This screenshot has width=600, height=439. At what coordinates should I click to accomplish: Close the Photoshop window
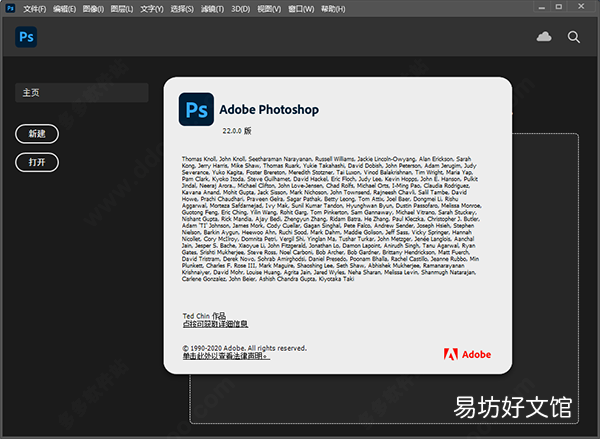581,7
